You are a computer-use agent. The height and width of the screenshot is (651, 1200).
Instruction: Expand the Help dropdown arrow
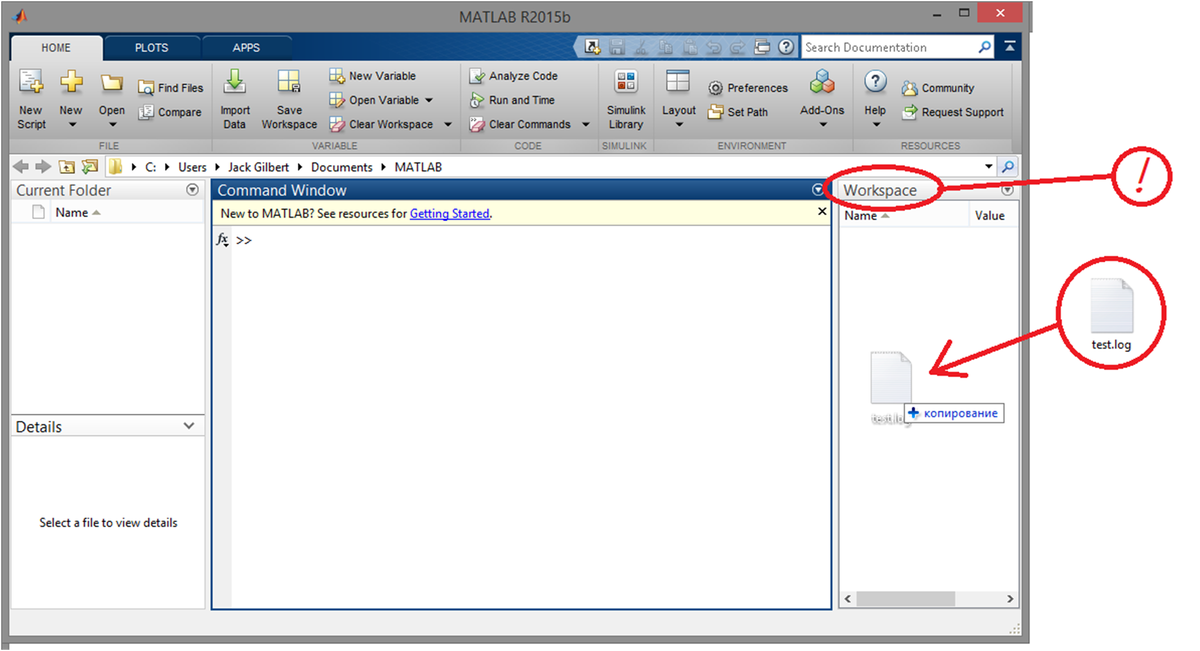coord(876,125)
